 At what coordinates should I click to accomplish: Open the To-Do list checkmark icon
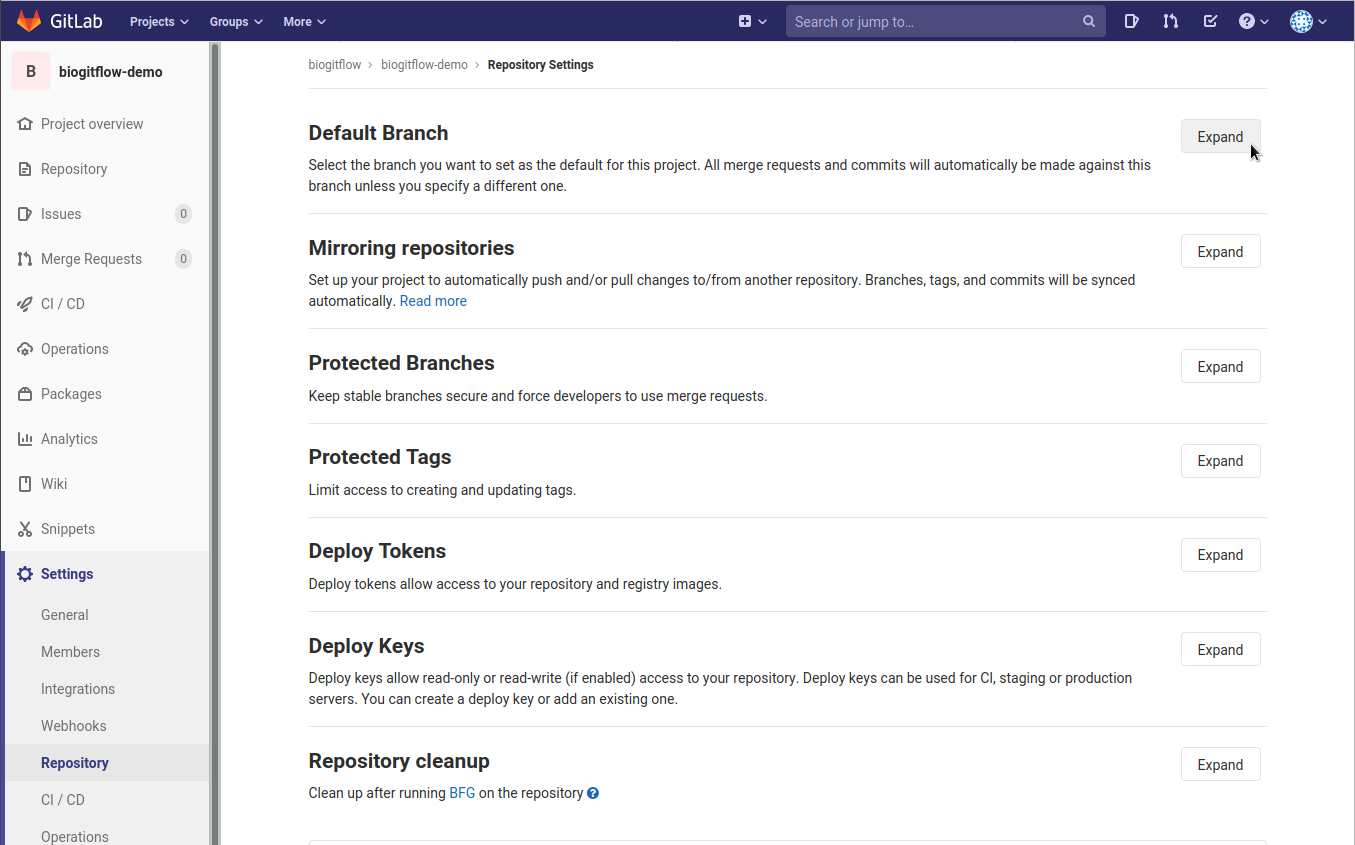coord(1210,21)
